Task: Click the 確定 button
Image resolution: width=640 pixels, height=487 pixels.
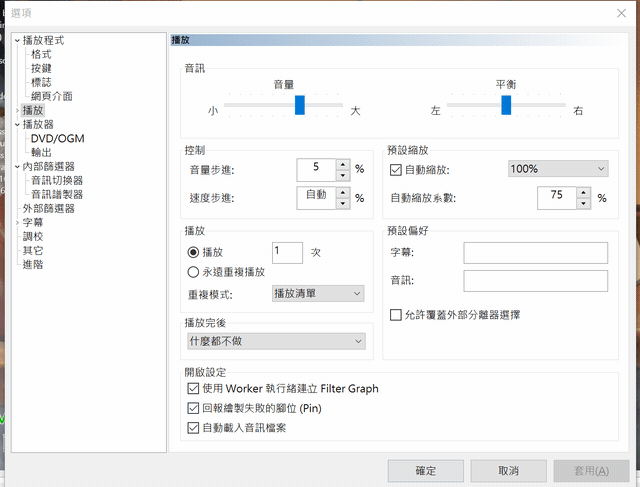Action: click(425, 471)
